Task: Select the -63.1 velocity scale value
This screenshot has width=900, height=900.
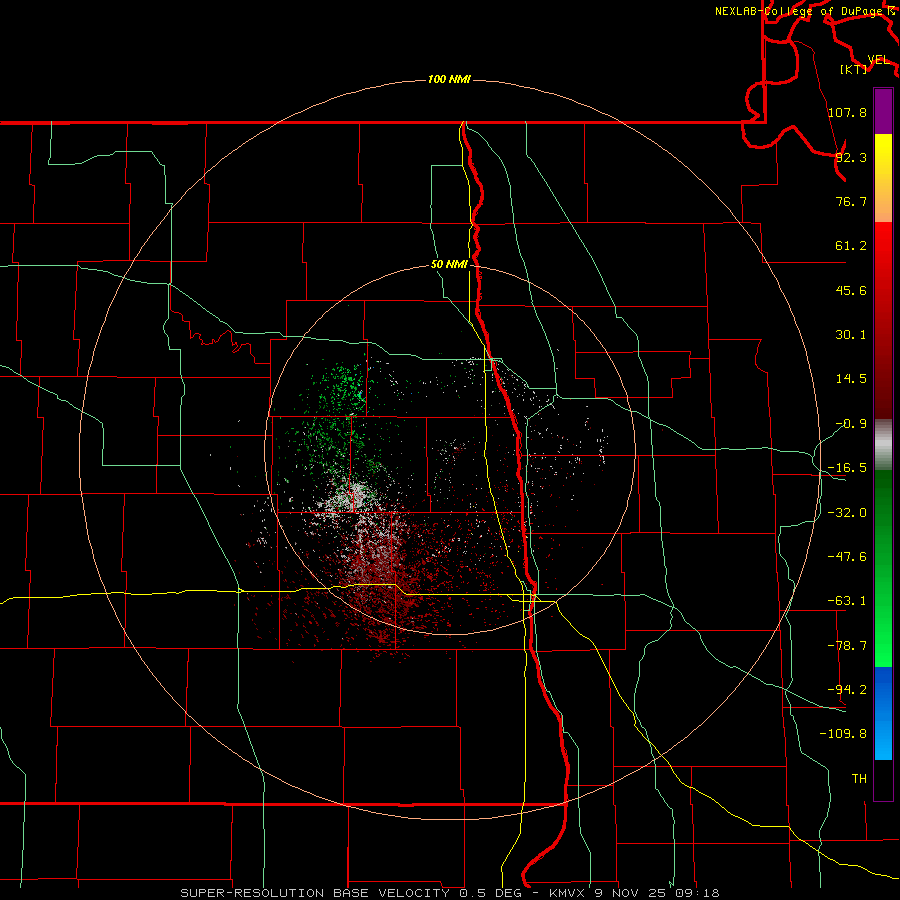Action: click(847, 601)
